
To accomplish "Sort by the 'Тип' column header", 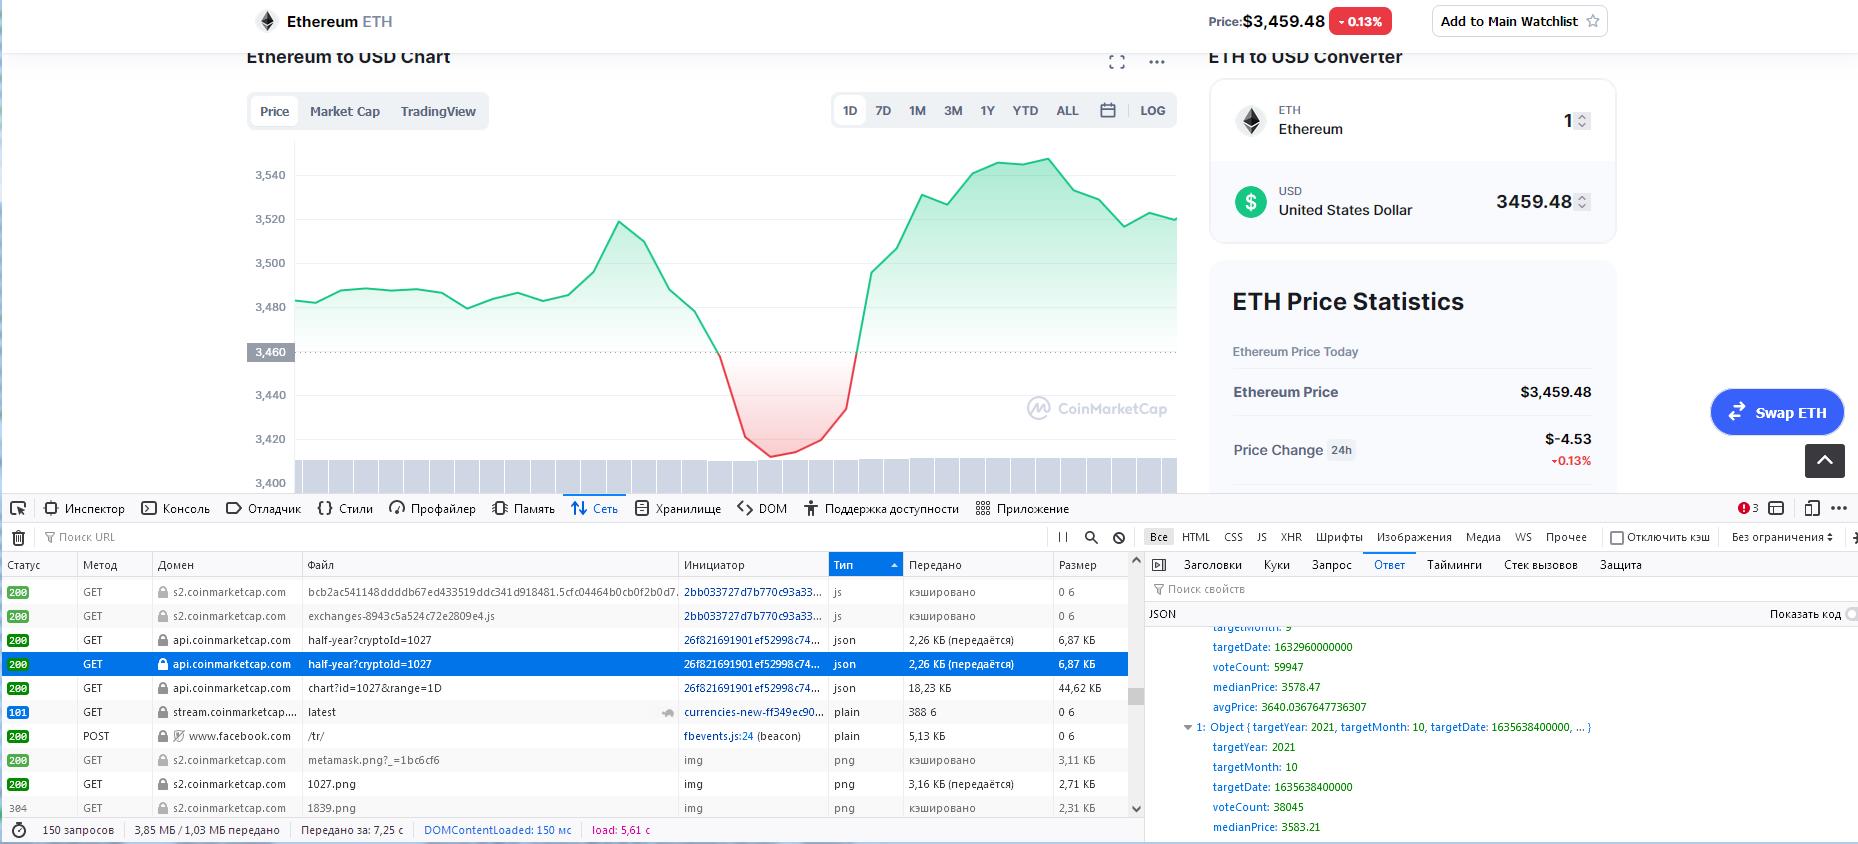I will click(865, 565).
